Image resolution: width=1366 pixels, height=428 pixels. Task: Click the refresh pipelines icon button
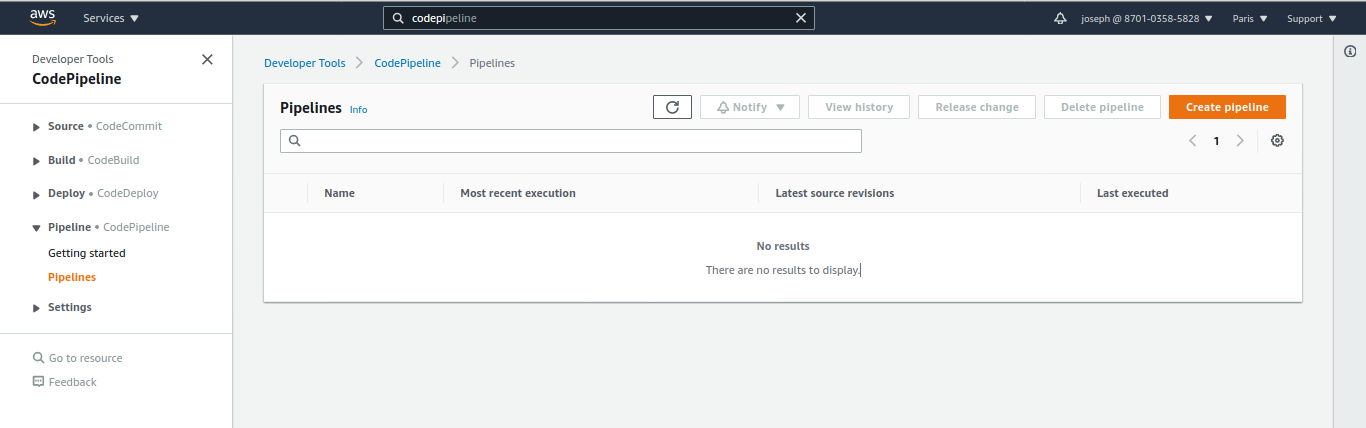pos(672,107)
